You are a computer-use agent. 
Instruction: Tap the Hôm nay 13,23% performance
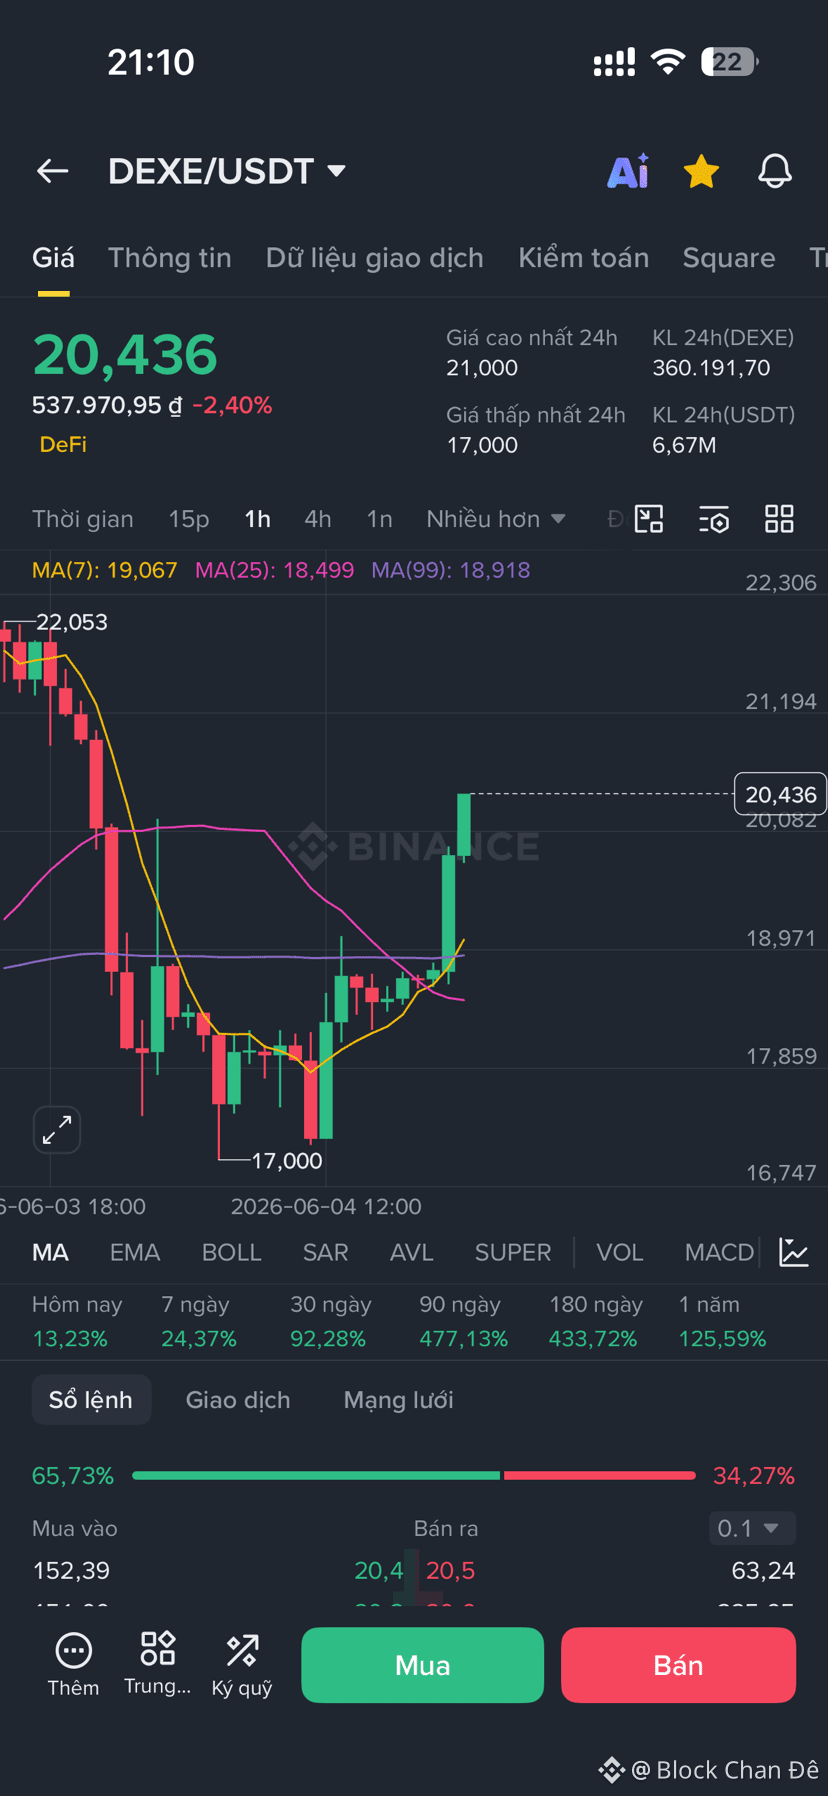pos(77,1321)
